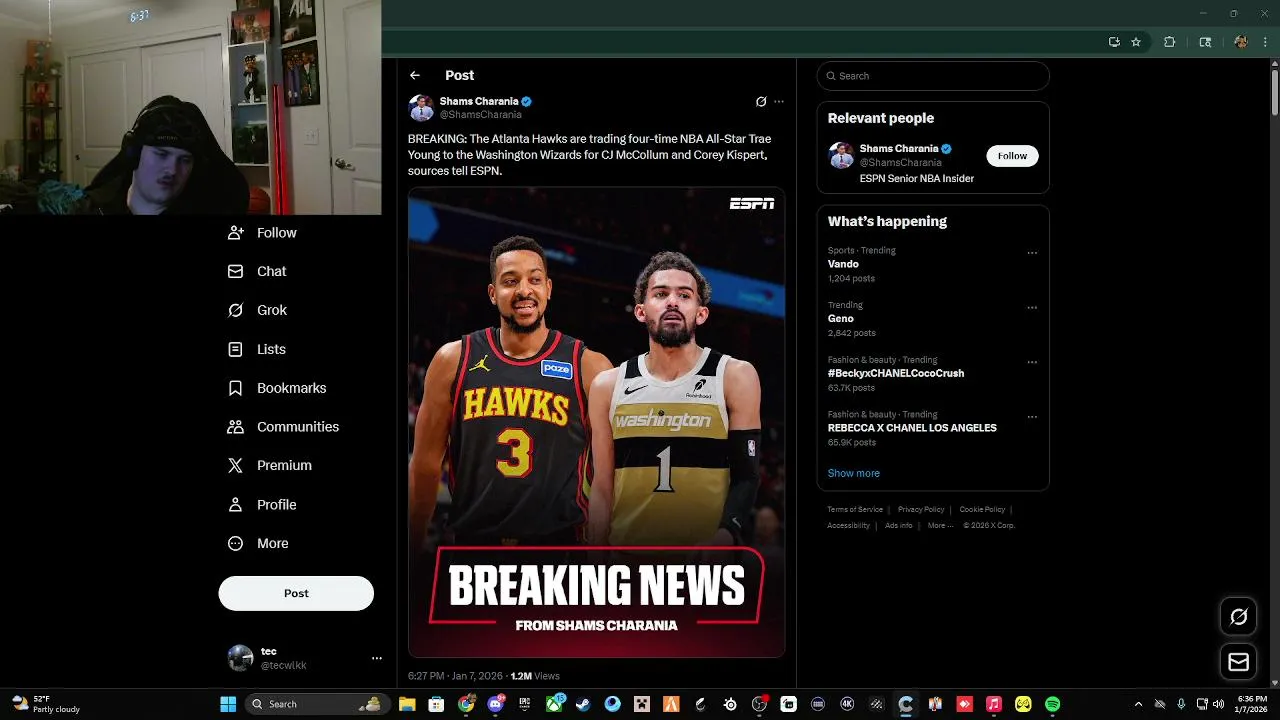The height and width of the screenshot is (720, 1280).
Task: Open the floating Grok button
Action: click(x=1238, y=617)
